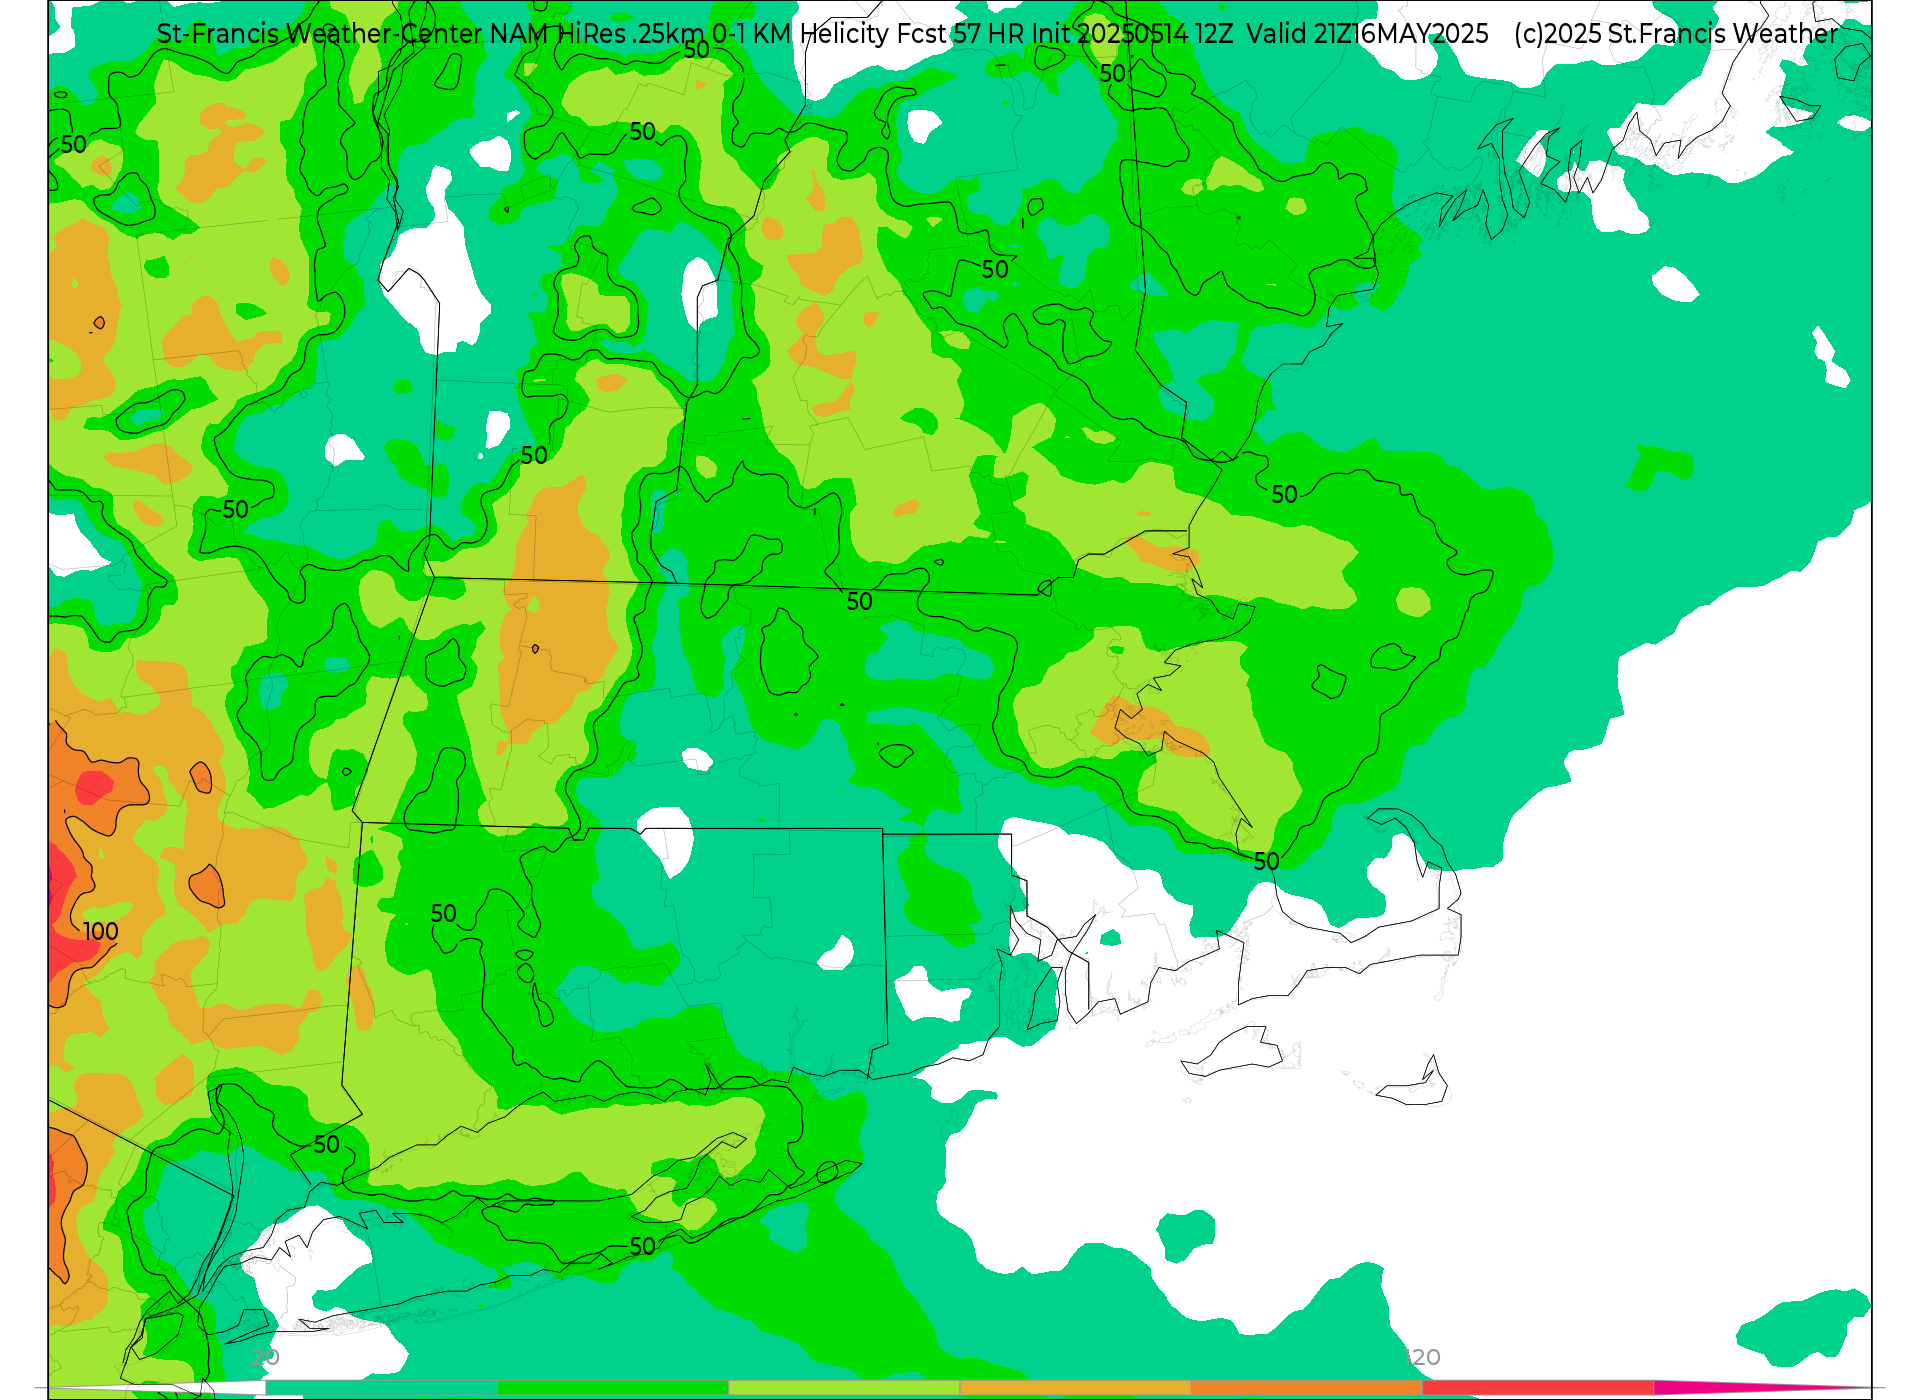Click the "20" color scale label

(x=266, y=1358)
